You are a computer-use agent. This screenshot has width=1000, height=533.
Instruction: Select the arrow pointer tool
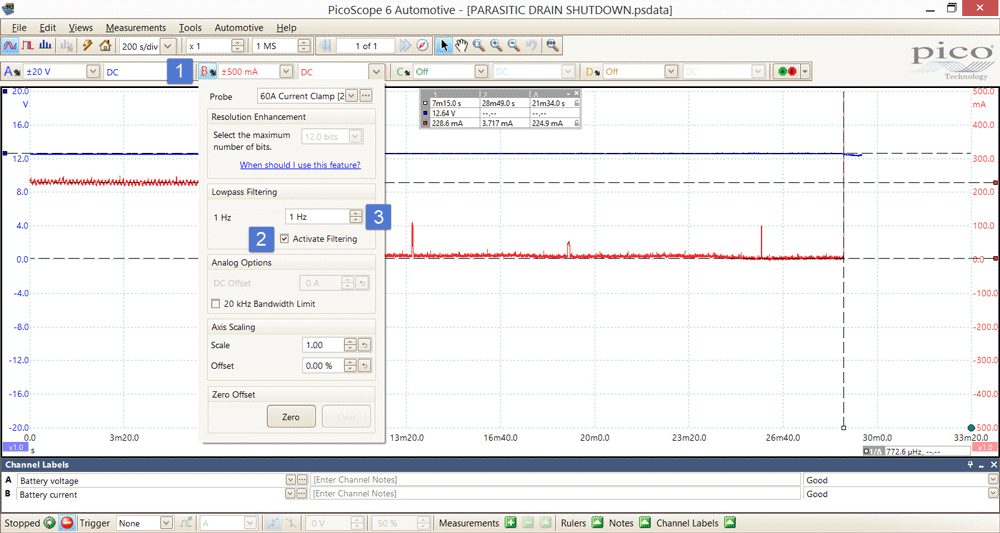tap(445, 46)
